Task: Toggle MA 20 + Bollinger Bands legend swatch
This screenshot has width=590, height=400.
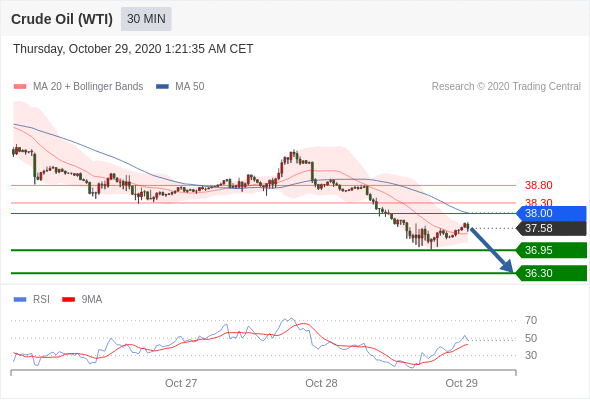Action: (x=20, y=87)
